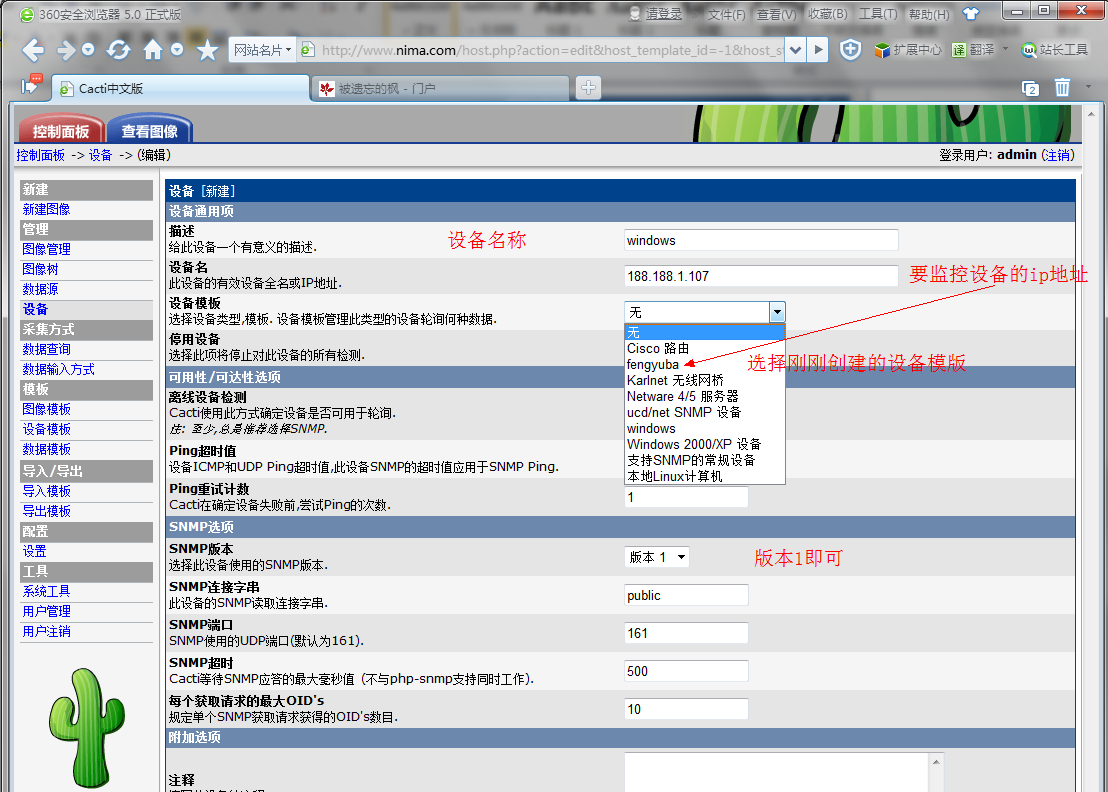Click the trash bin closed-tabs icon
The width and height of the screenshot is (1108, 792).
1062,88
